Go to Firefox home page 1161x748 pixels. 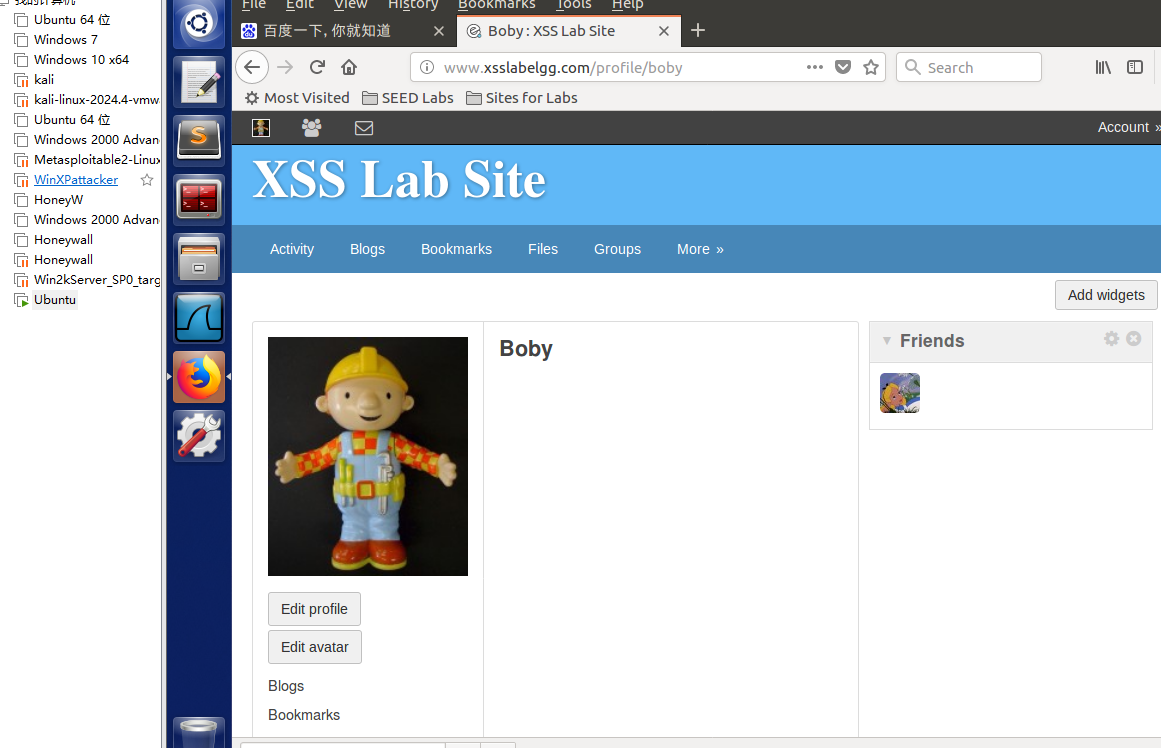(349, 67)
